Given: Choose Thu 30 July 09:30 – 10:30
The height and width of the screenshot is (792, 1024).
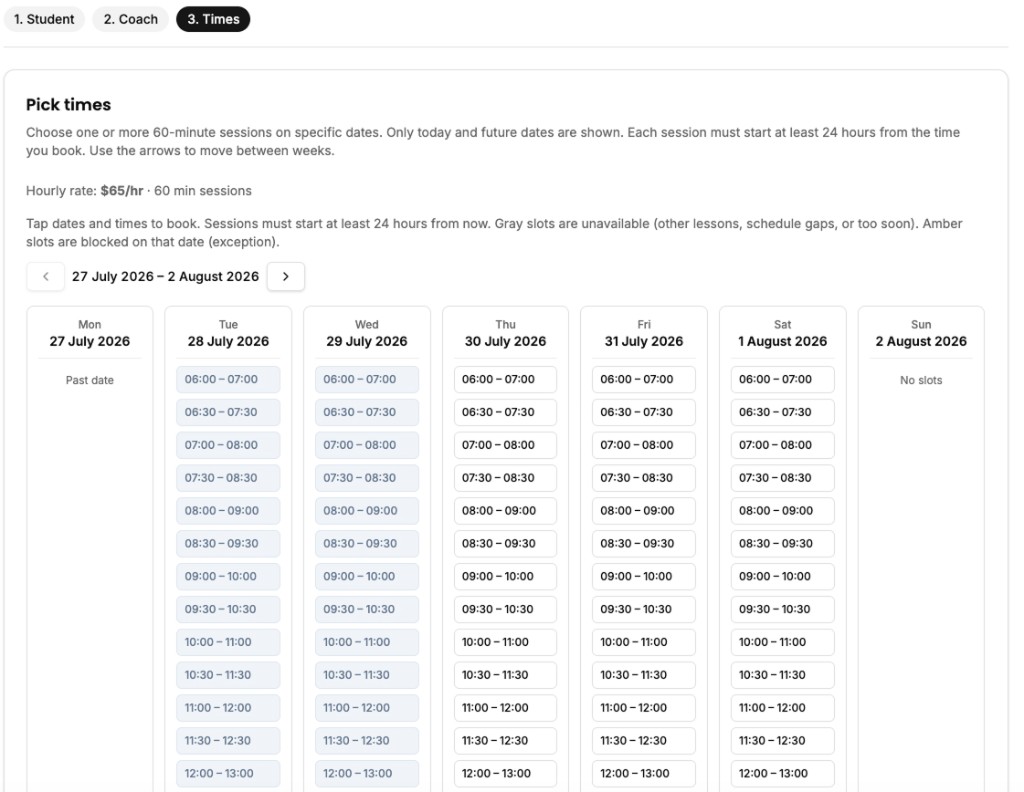Looking at the screenshot, I should (505, 609).
